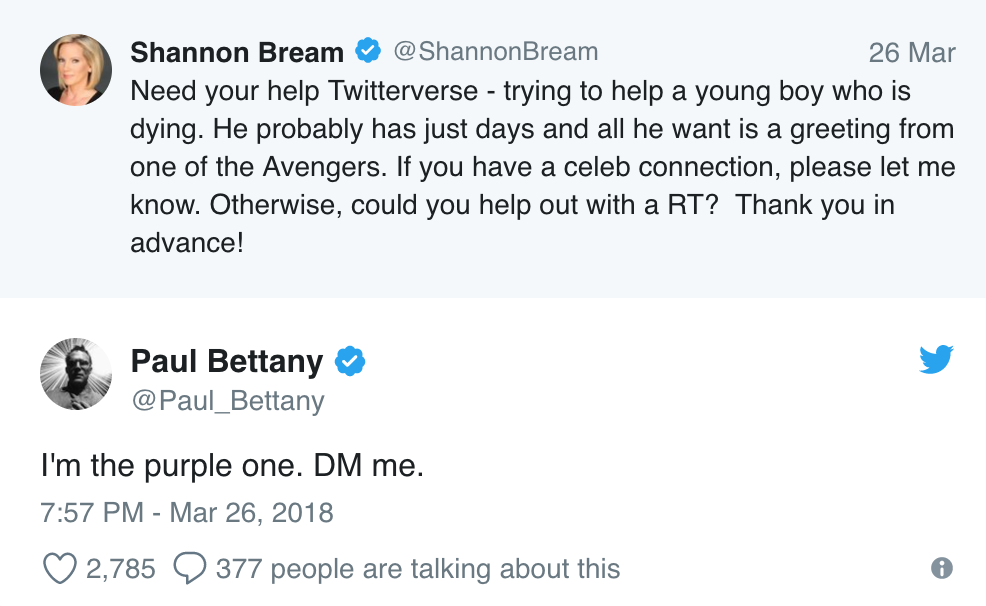This screenshot has width=986, height=606.
Task: Click the 2,785 likes count
Action: pos(120,569)
